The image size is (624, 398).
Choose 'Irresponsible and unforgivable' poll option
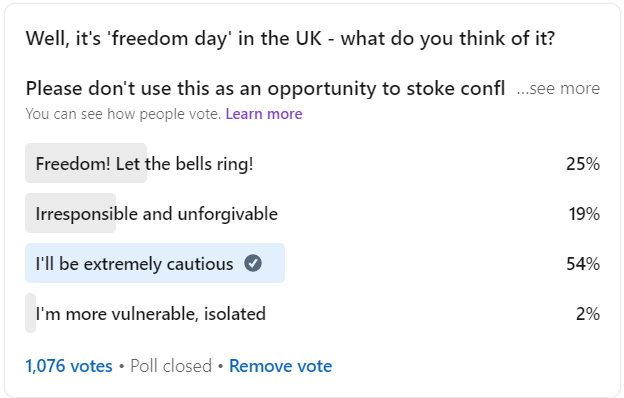tap(157, 214)
